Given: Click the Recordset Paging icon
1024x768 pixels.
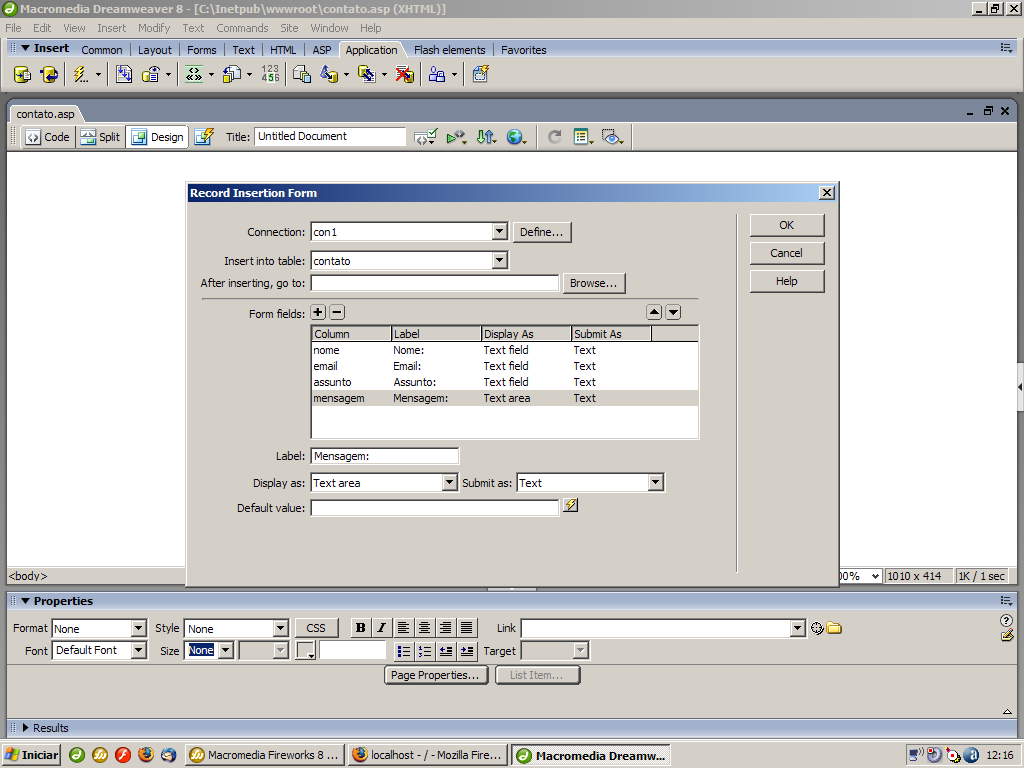Looking at the screenshot, I should [x=194, y=74].
